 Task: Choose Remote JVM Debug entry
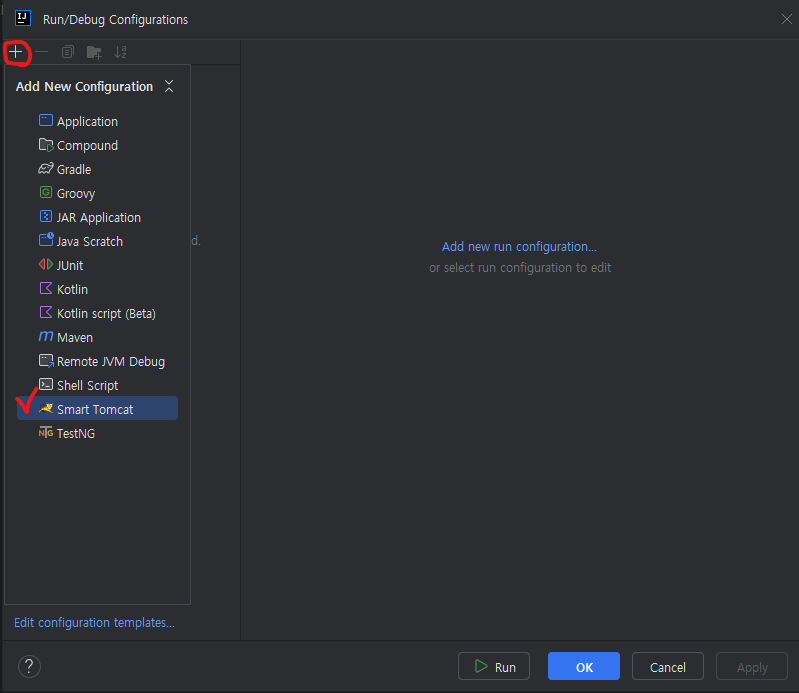(97, 361)
